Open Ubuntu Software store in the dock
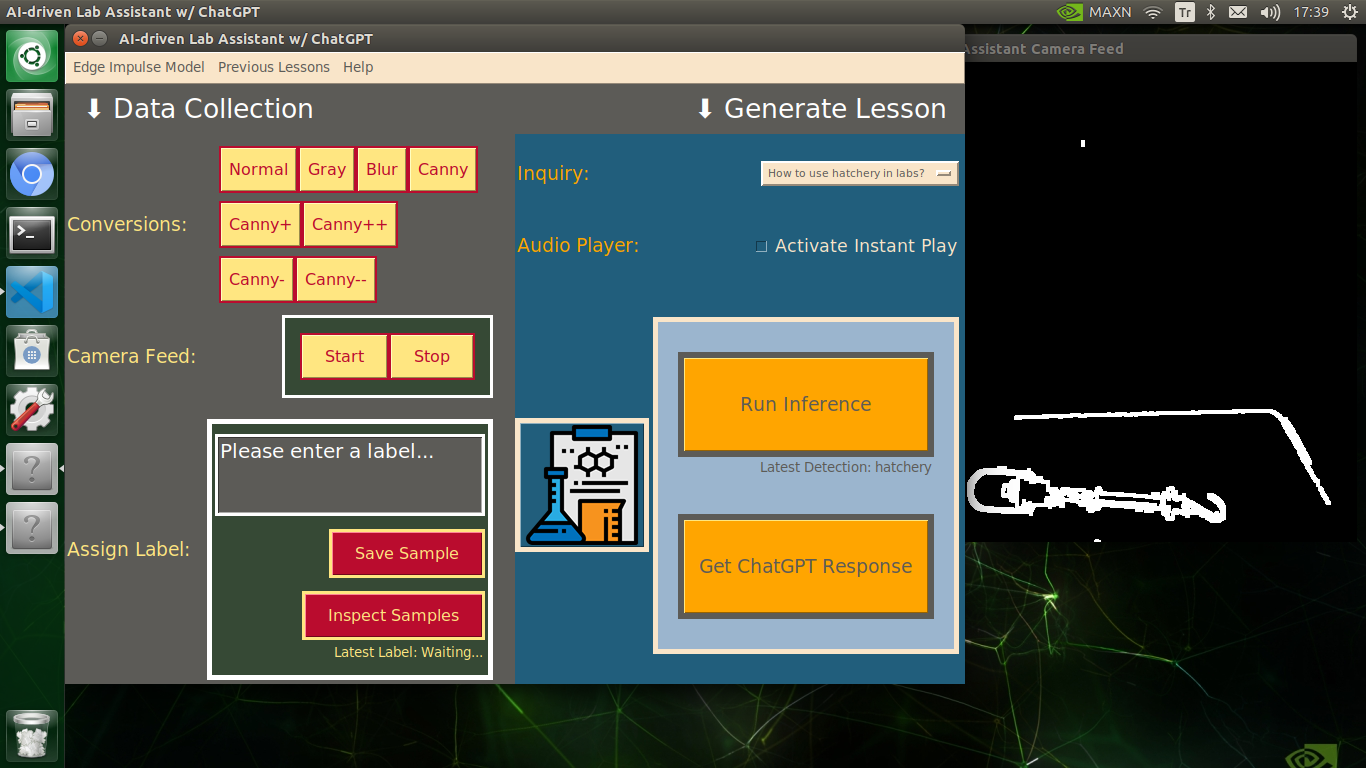The image size is (1366, 768). click(32, 352)
